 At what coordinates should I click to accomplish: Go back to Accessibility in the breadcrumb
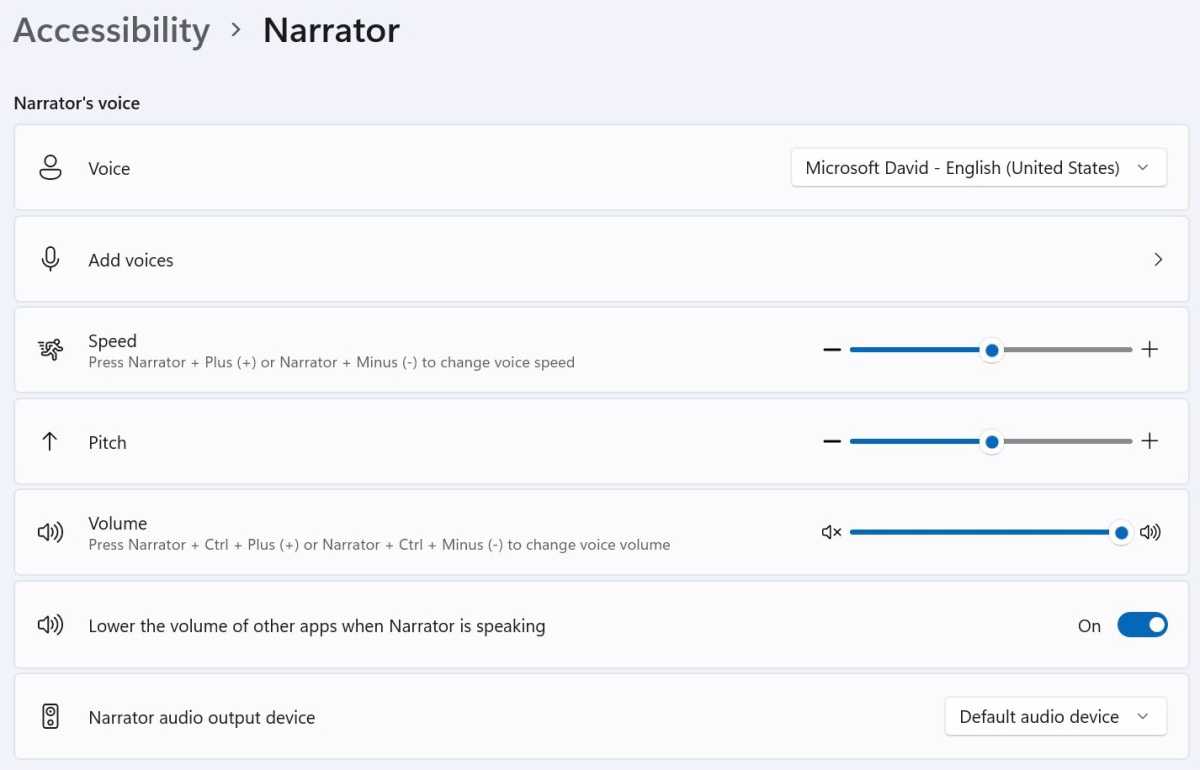tap(111, 30)
